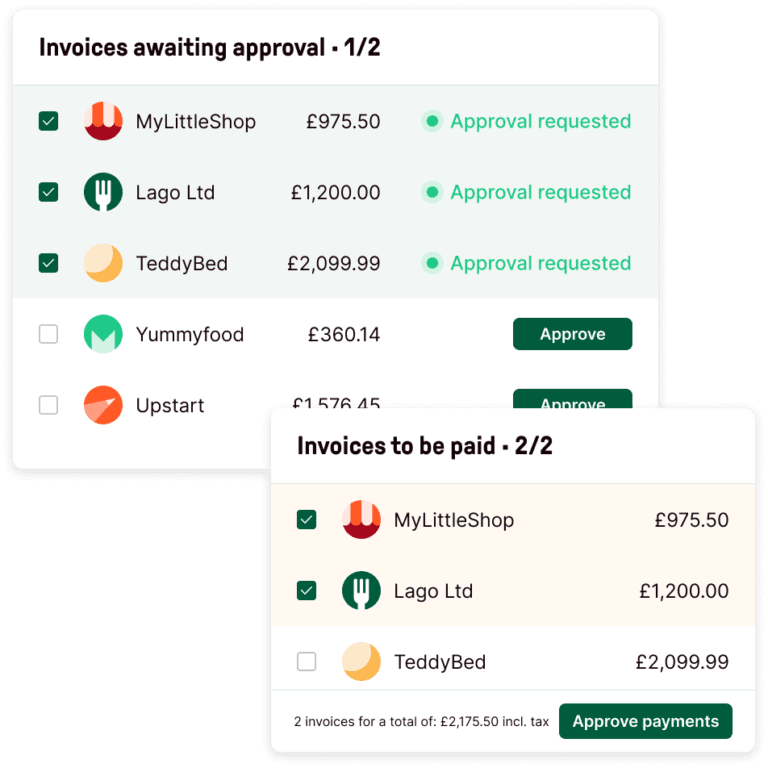Uncheck MyLittleShop checkbox in invoices to be paid
Image resolution: width=768 pixels, height=768 pixels.
(x=307, y=520)
